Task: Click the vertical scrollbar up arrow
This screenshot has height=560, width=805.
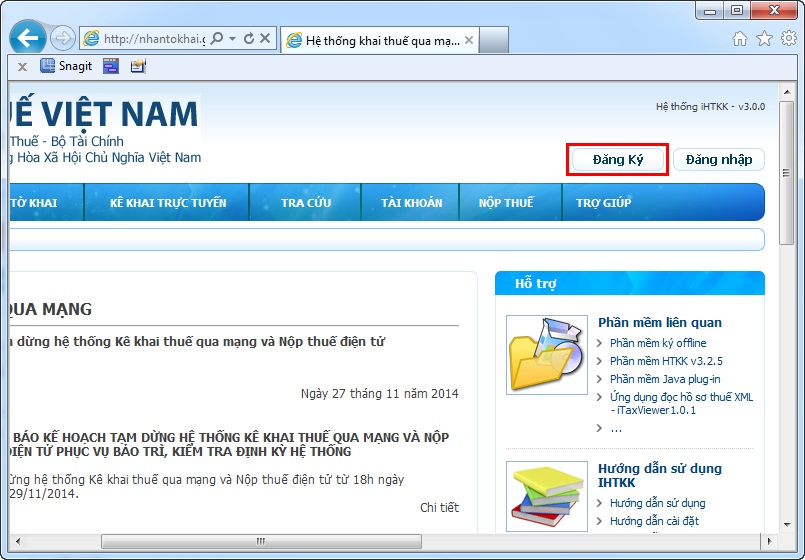Action: point(787,92)
